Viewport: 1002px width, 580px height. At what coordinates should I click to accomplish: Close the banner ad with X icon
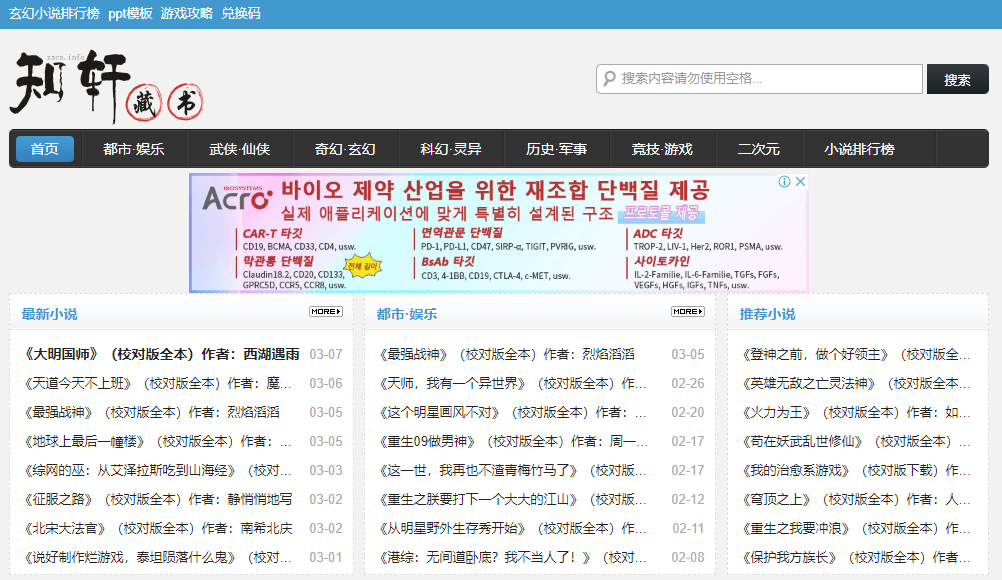pos(800,182)
